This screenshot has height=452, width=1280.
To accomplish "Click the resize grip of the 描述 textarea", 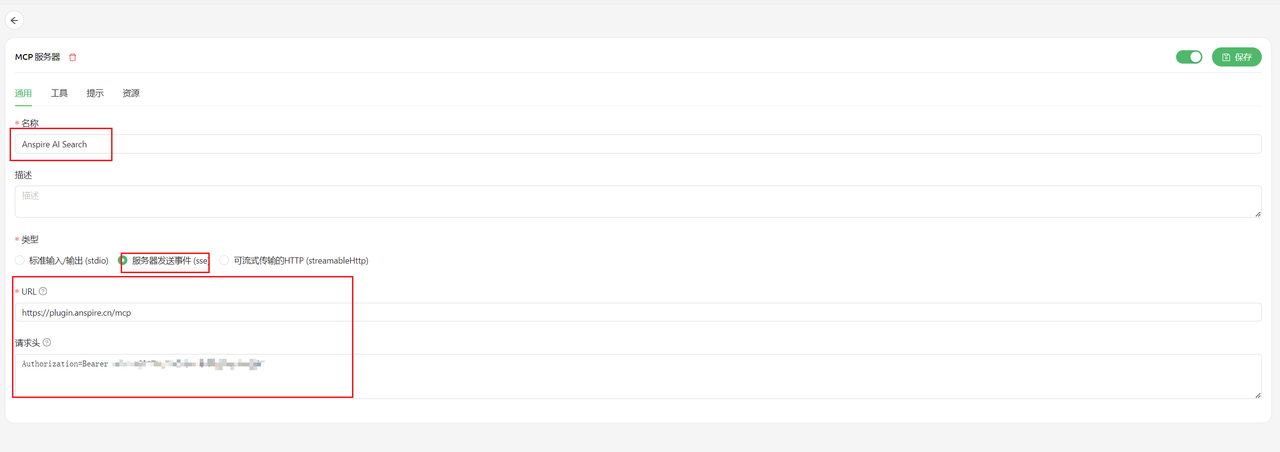I will click(1257, 213).
